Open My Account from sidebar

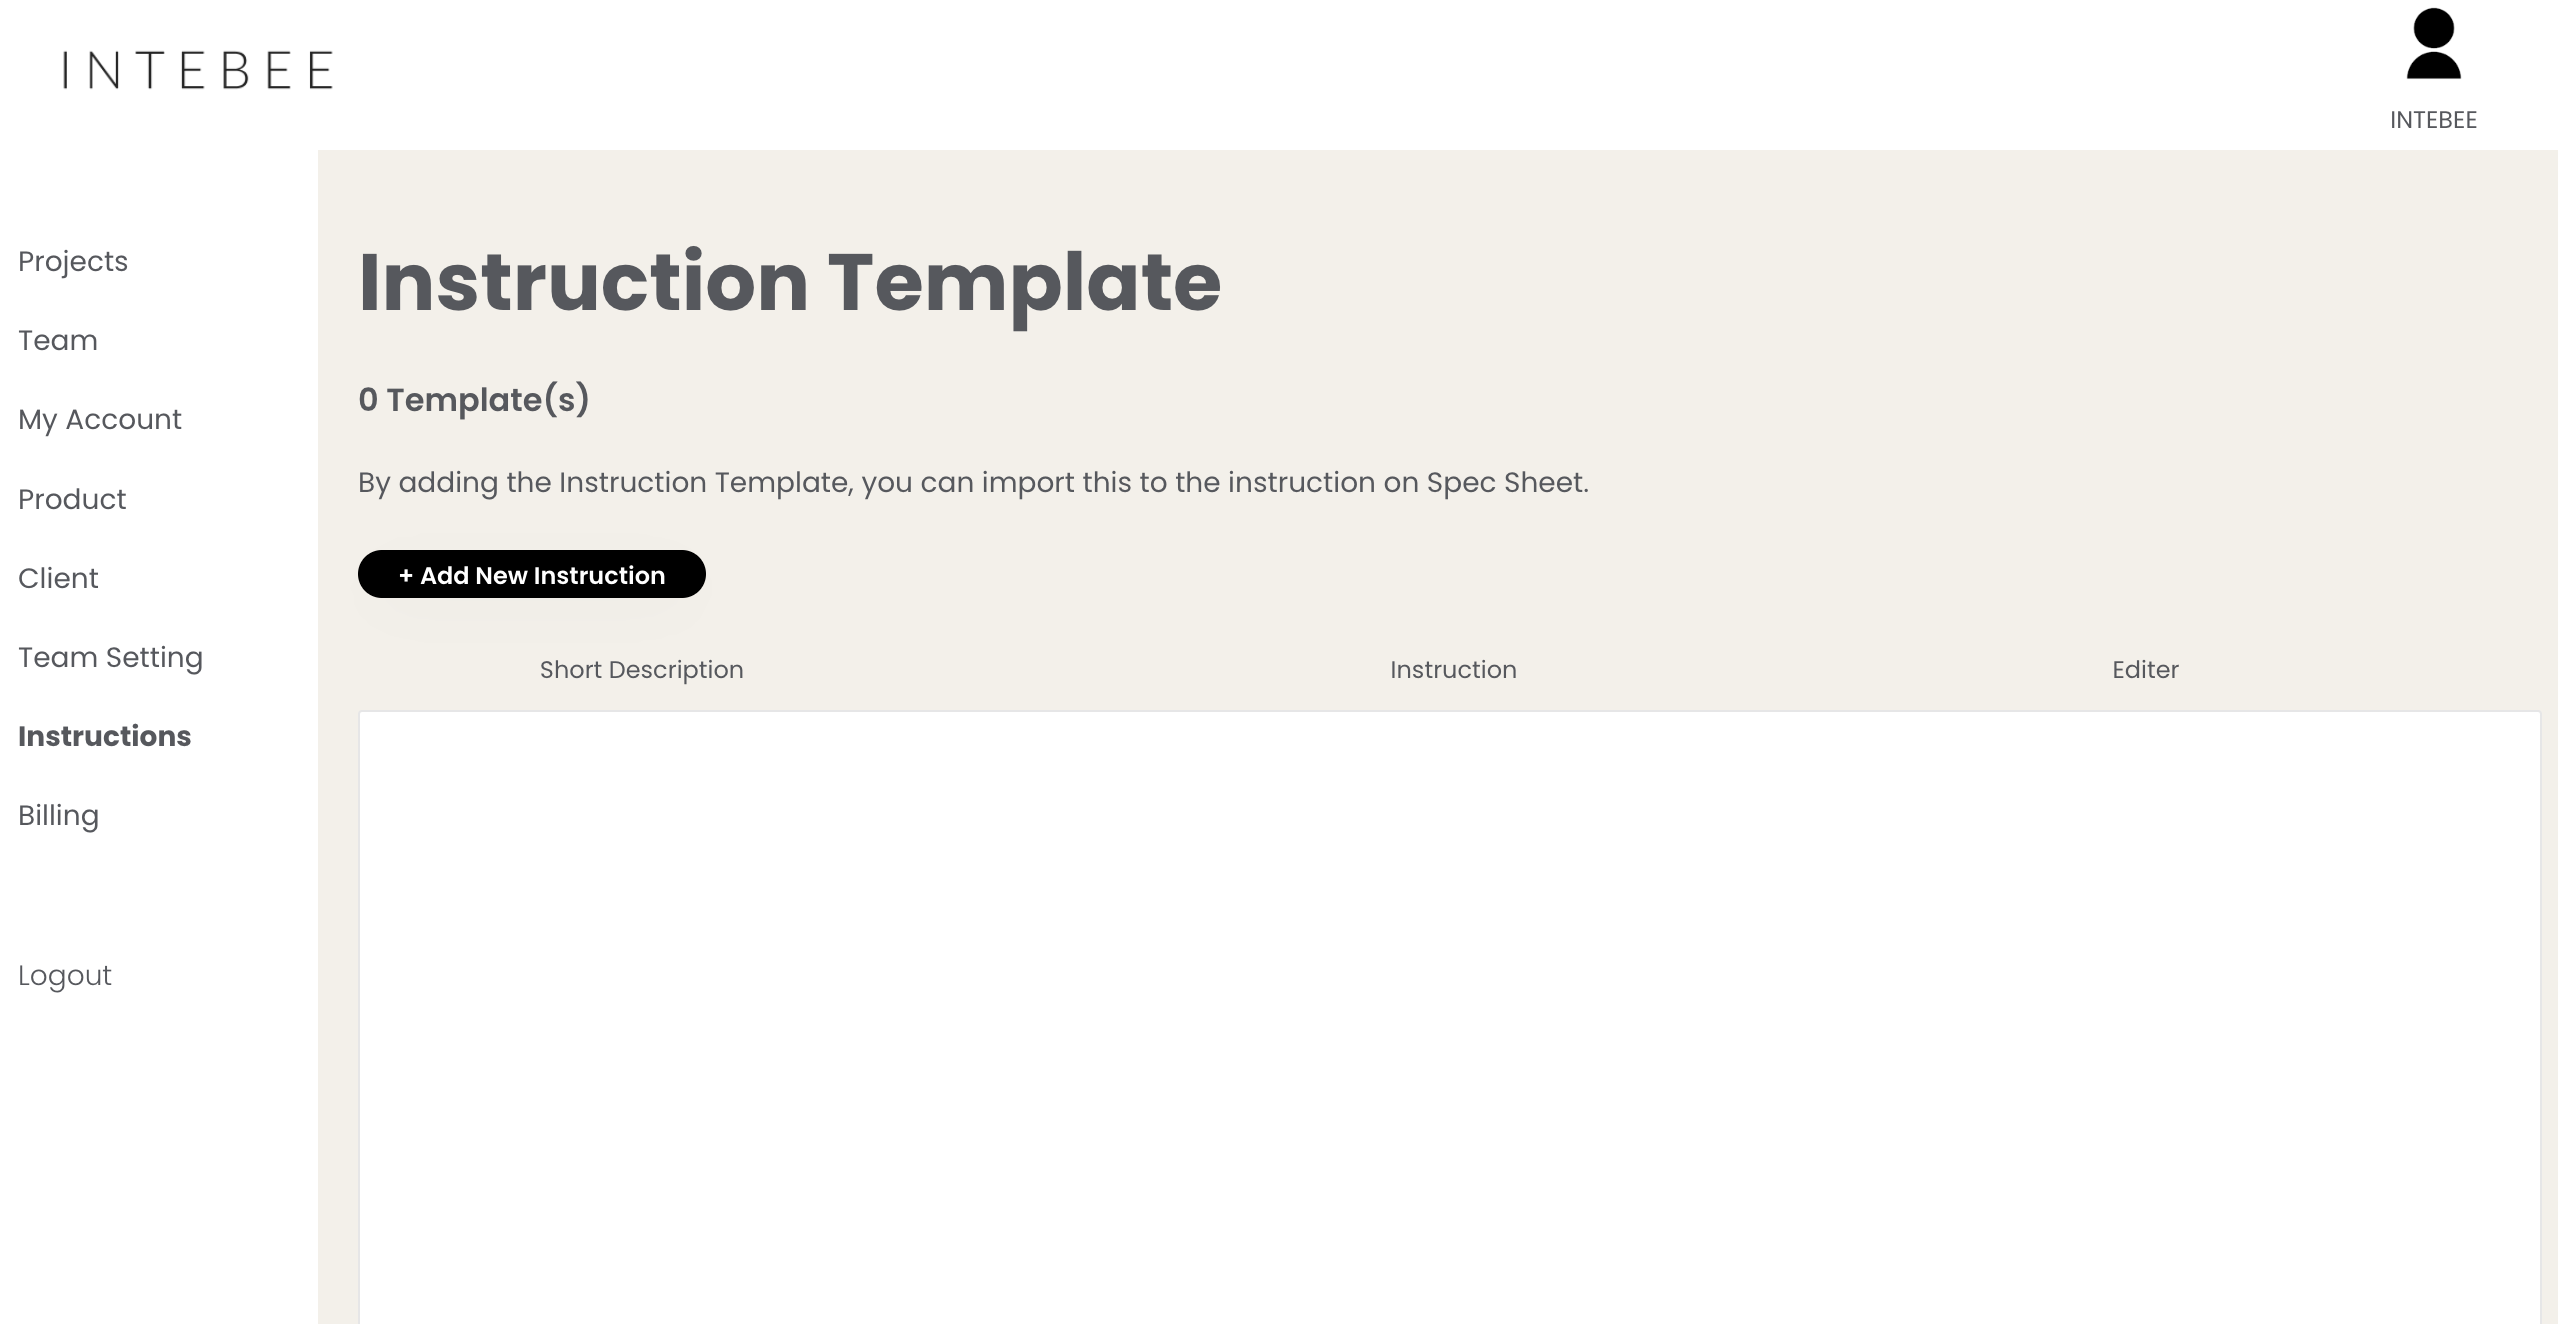tap(100, 419)
